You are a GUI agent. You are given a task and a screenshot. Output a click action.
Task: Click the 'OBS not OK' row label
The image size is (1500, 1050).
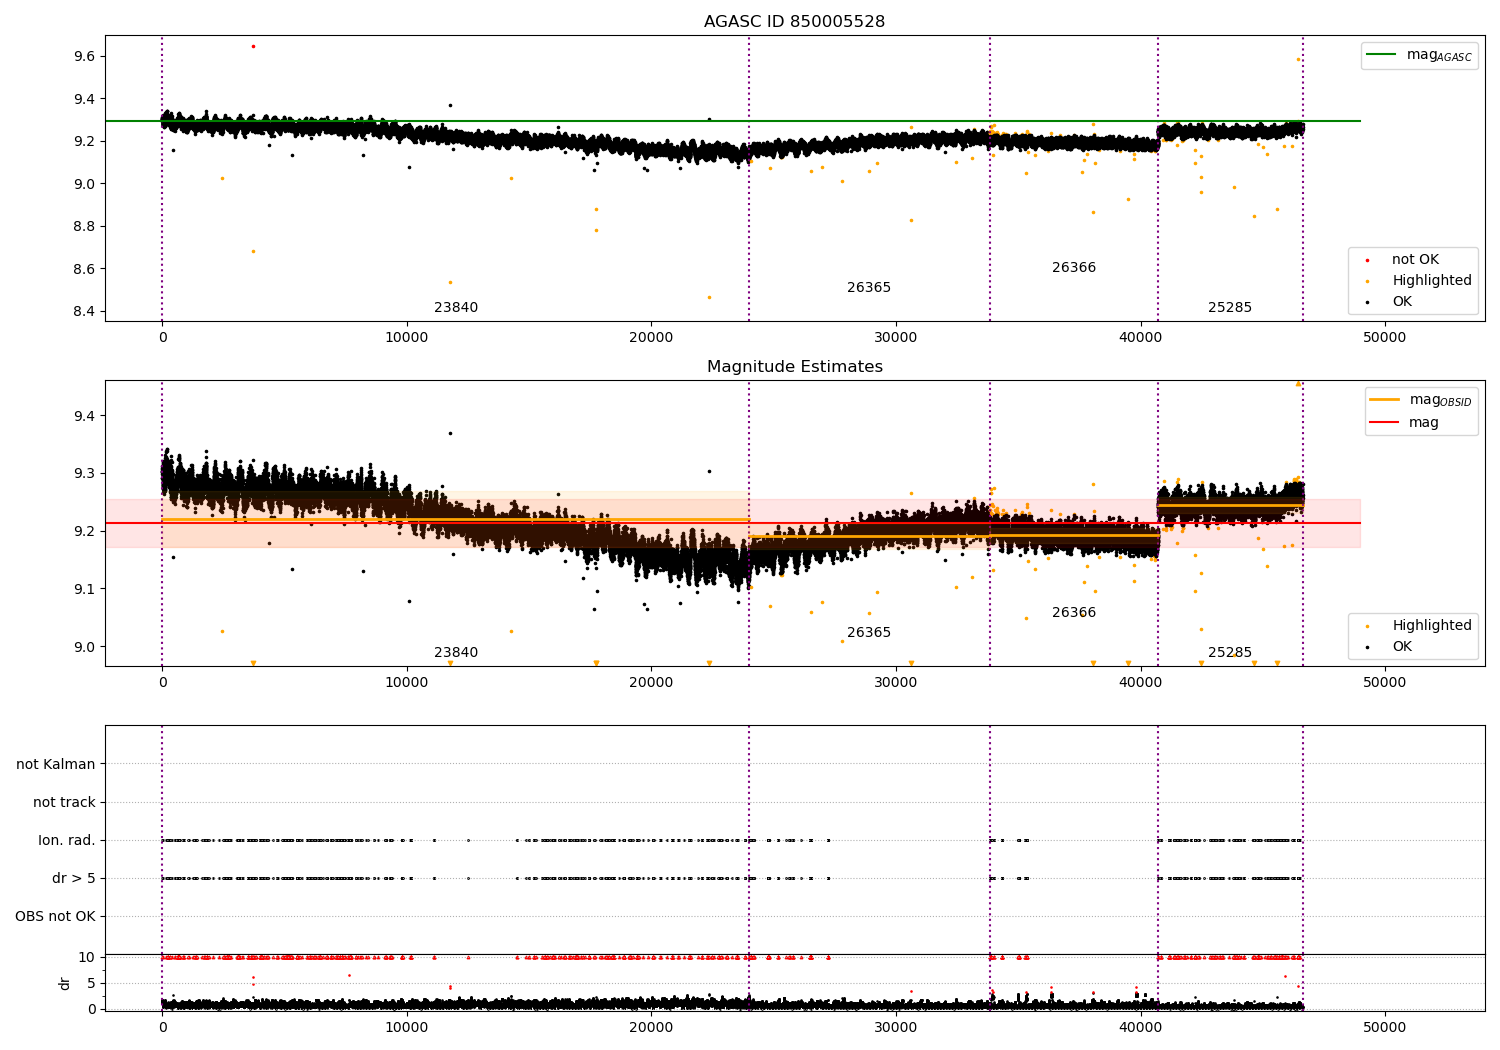tap(56, 917)
